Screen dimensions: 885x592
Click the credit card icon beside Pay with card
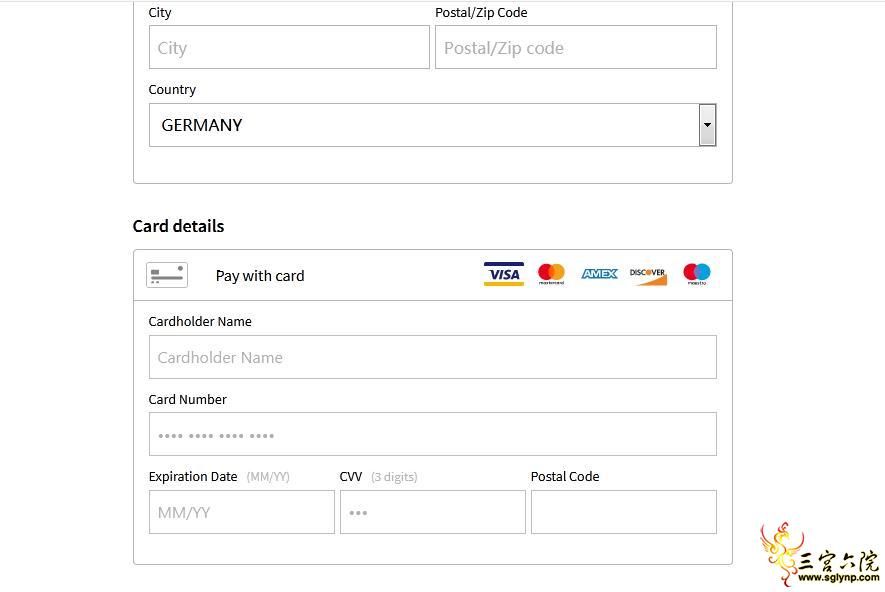pyautogui.click(x=167, y=275)
